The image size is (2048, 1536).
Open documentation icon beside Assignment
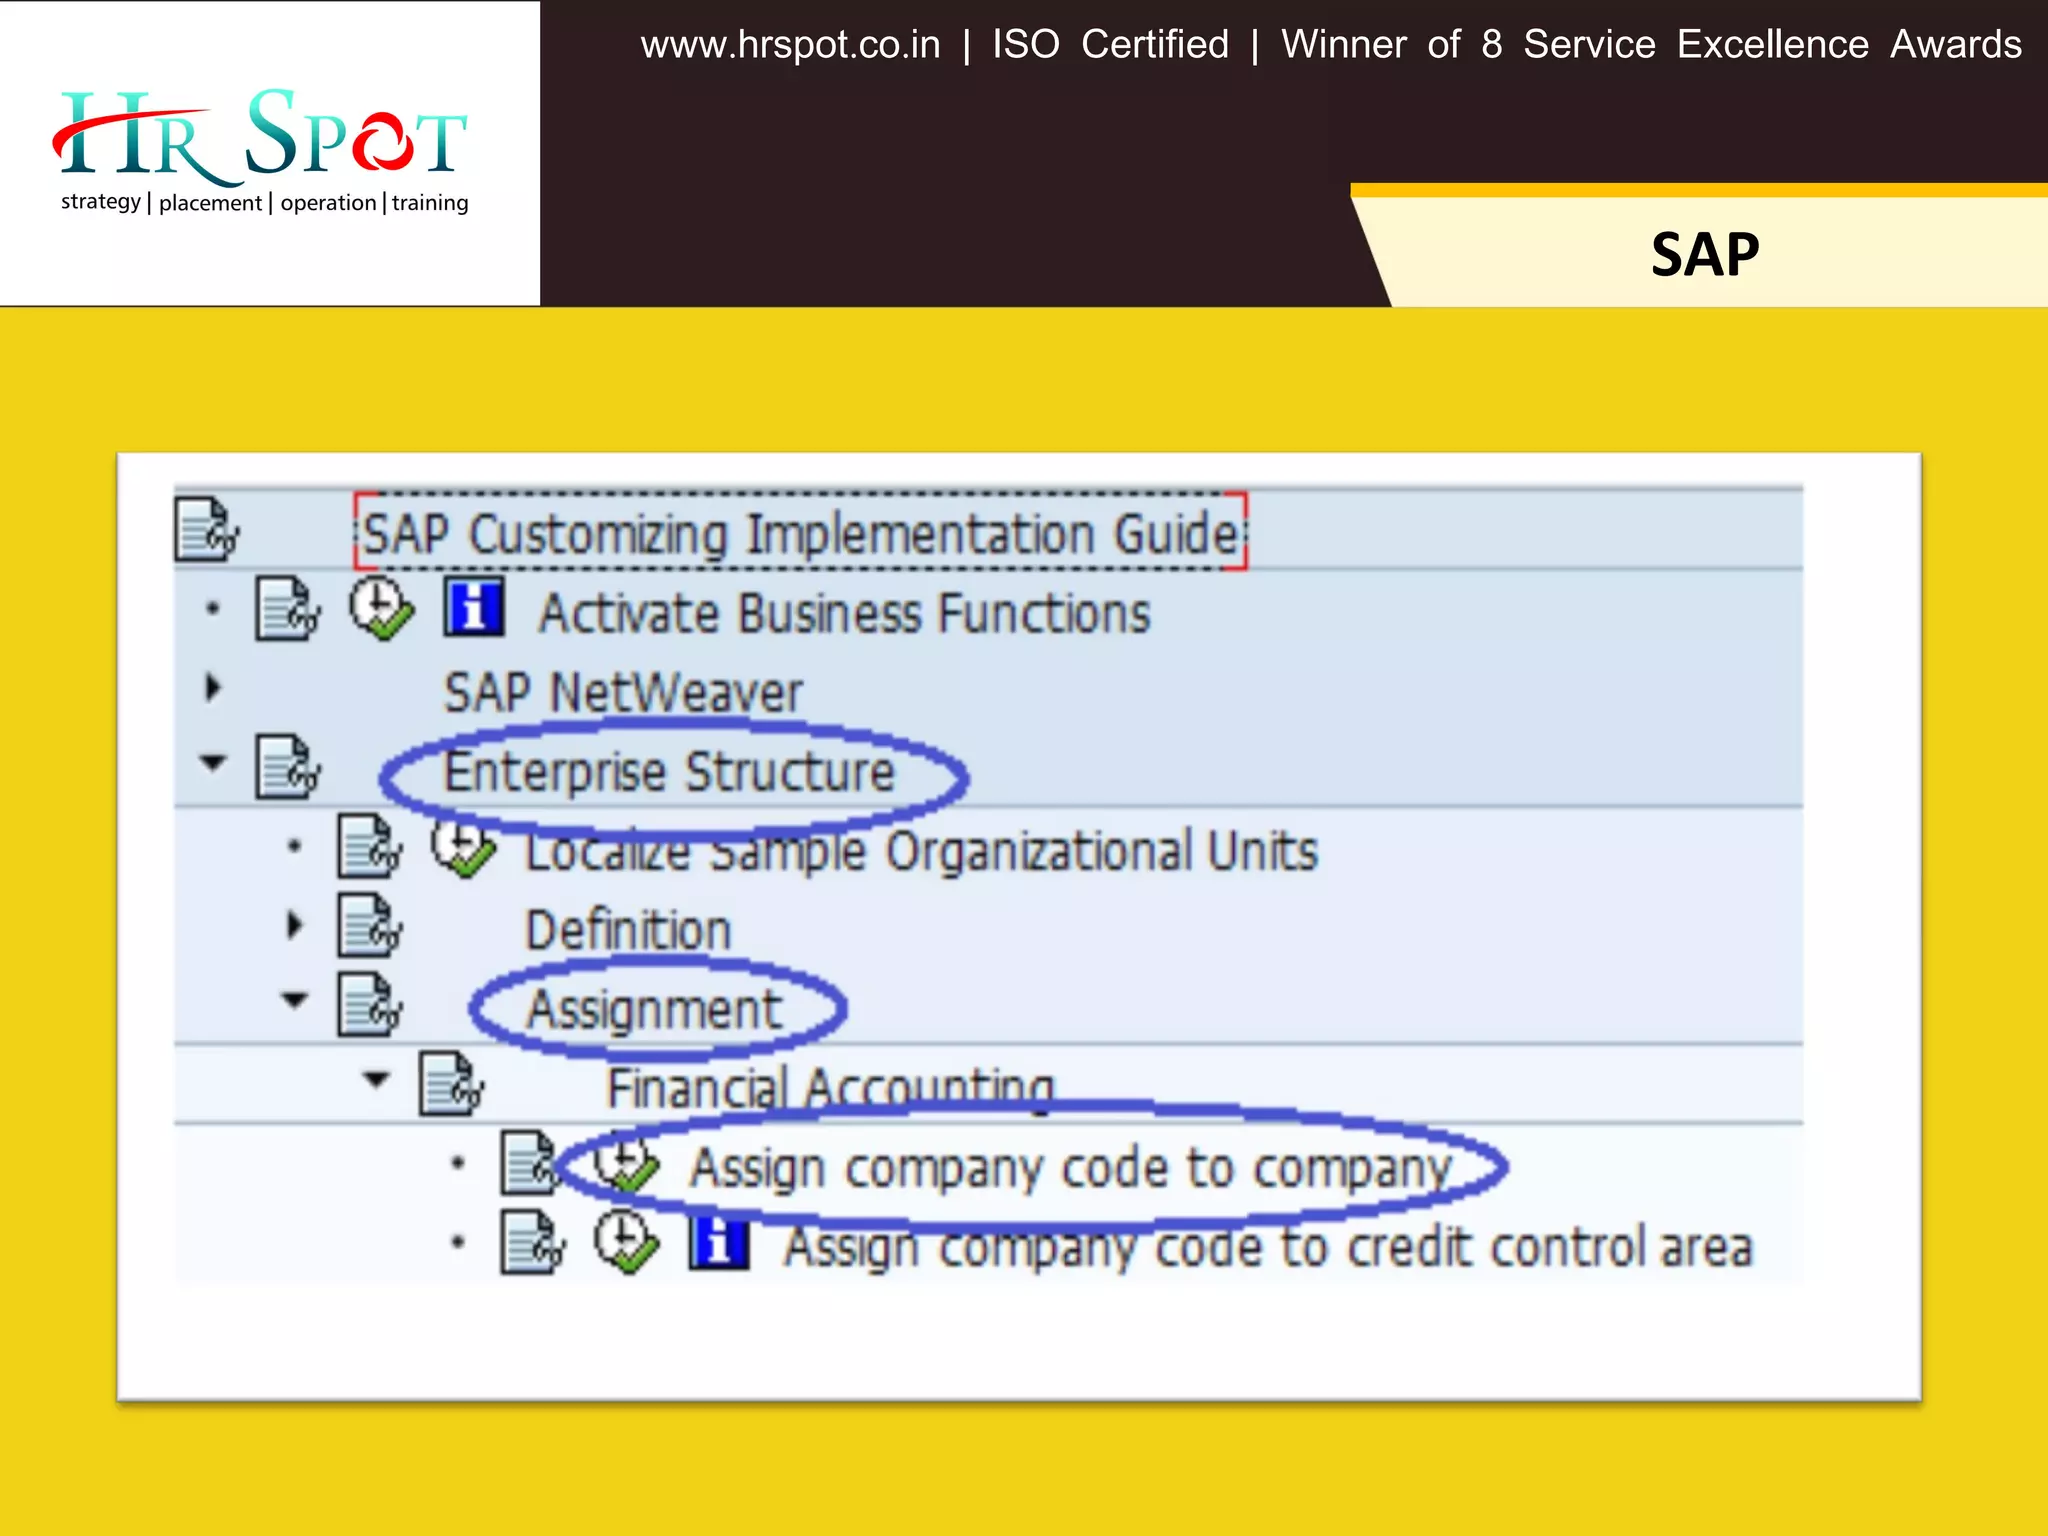[370, 1004]
